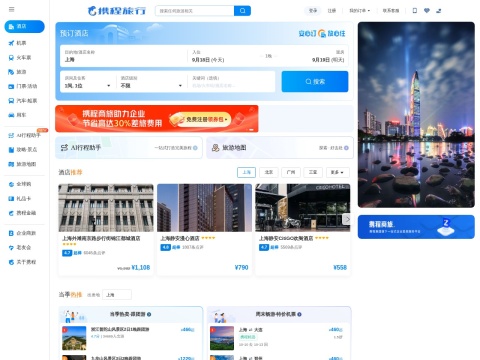Expand the rooms and guests dropdown
This screenshot has width=480, height=360.
(87, 82)
